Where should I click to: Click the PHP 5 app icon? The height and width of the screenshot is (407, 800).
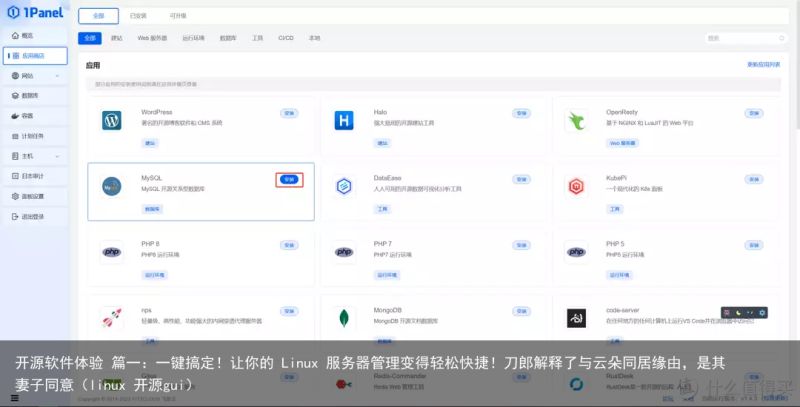(x=577, y=252)
